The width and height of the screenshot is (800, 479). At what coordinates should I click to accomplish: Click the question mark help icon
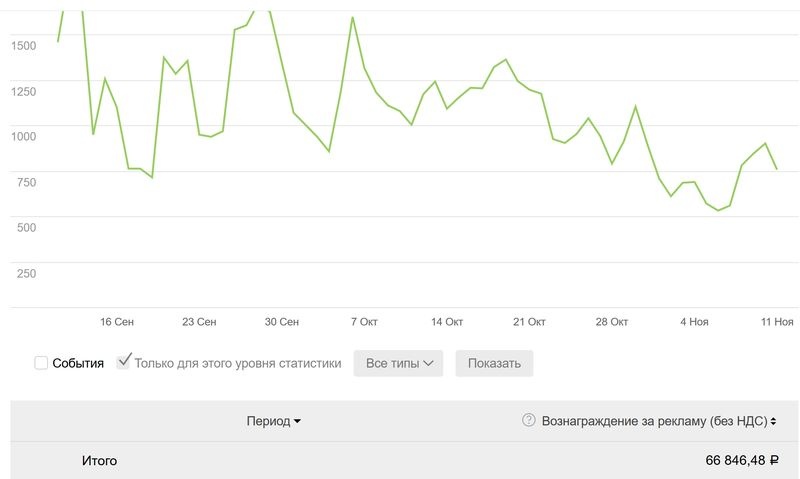click(529, 421)
